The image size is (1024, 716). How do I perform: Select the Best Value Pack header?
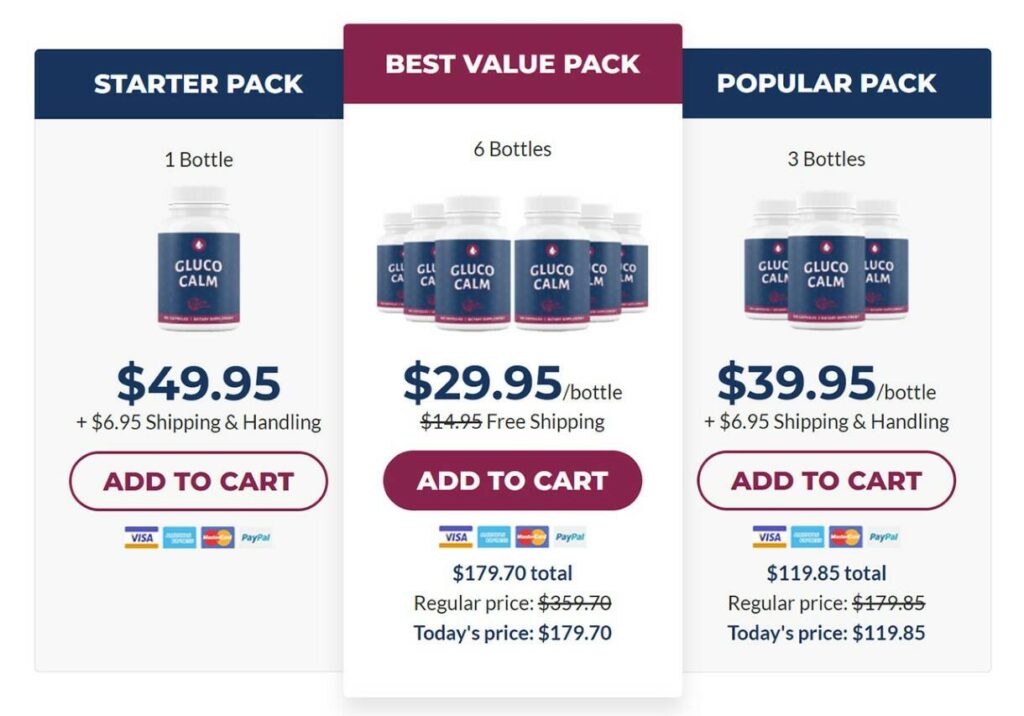[512, 64]
